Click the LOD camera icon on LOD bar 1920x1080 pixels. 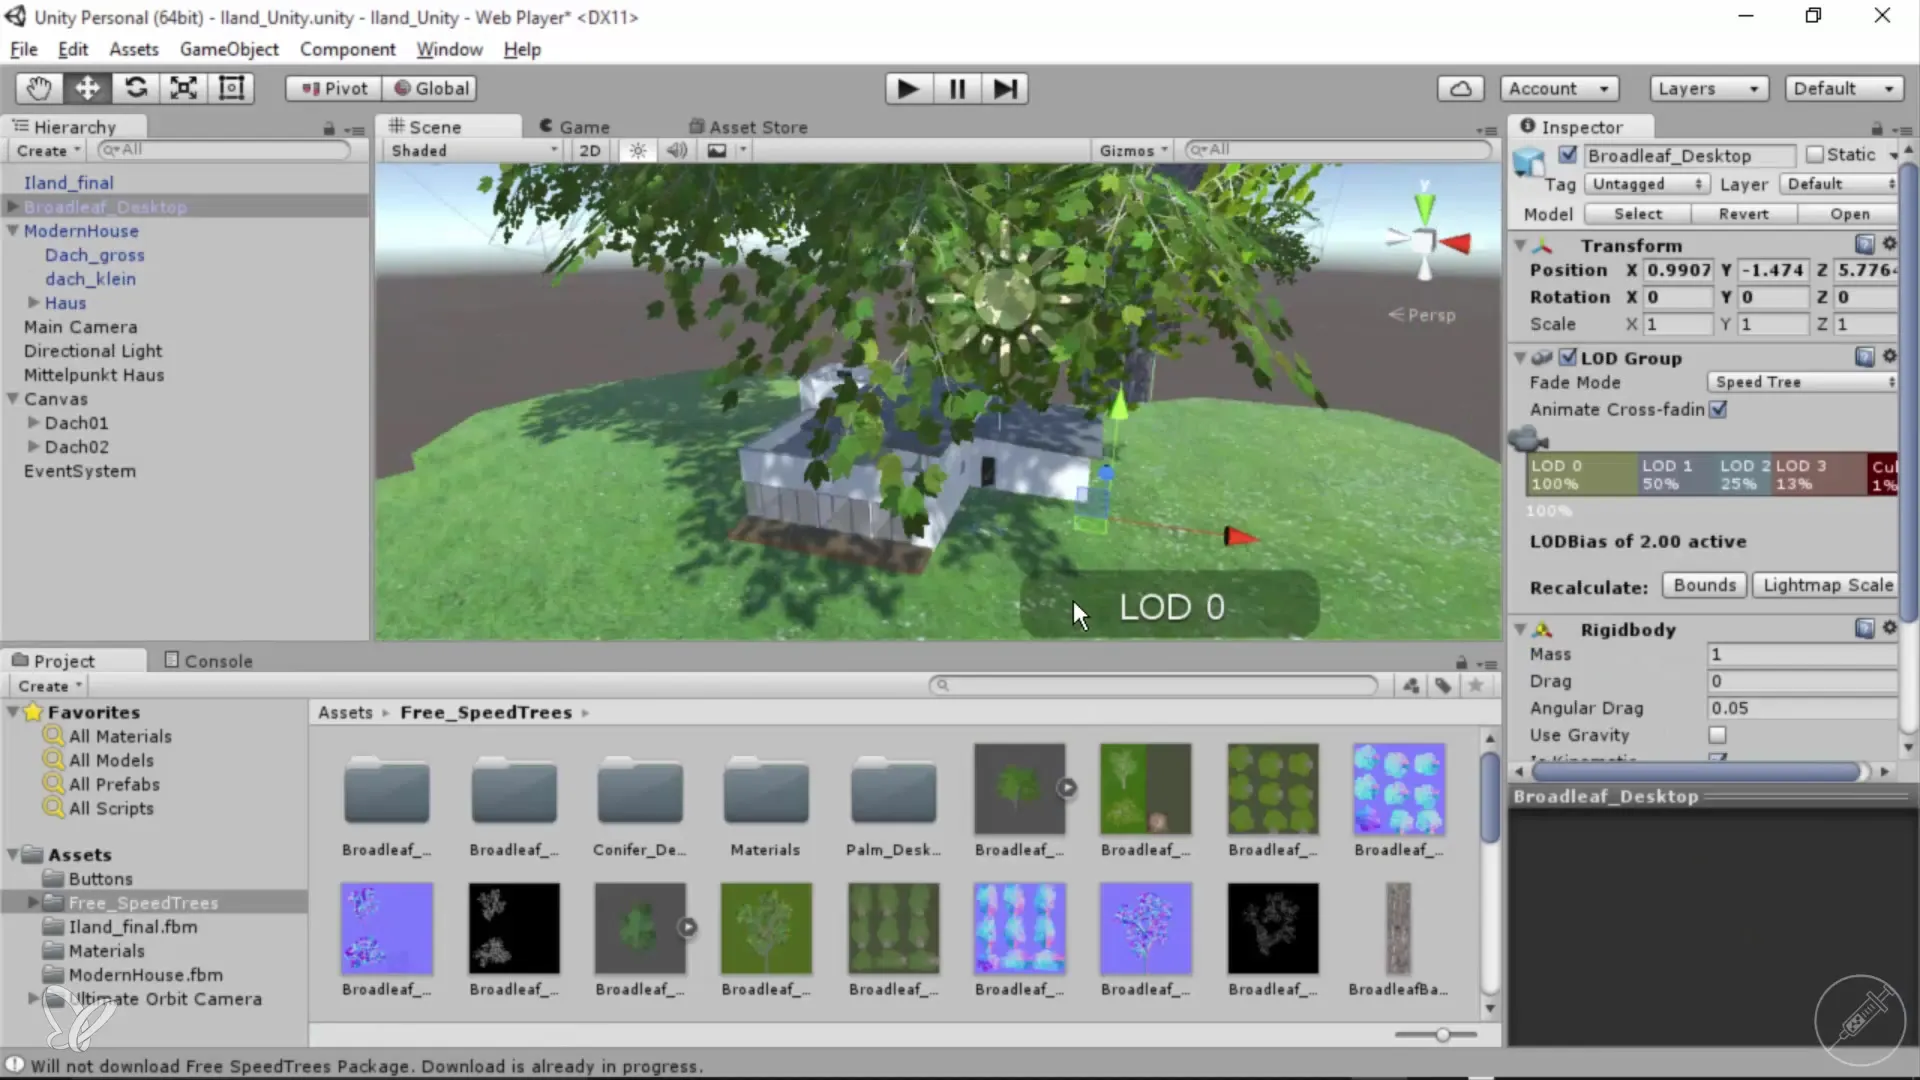click(1527, 438)
